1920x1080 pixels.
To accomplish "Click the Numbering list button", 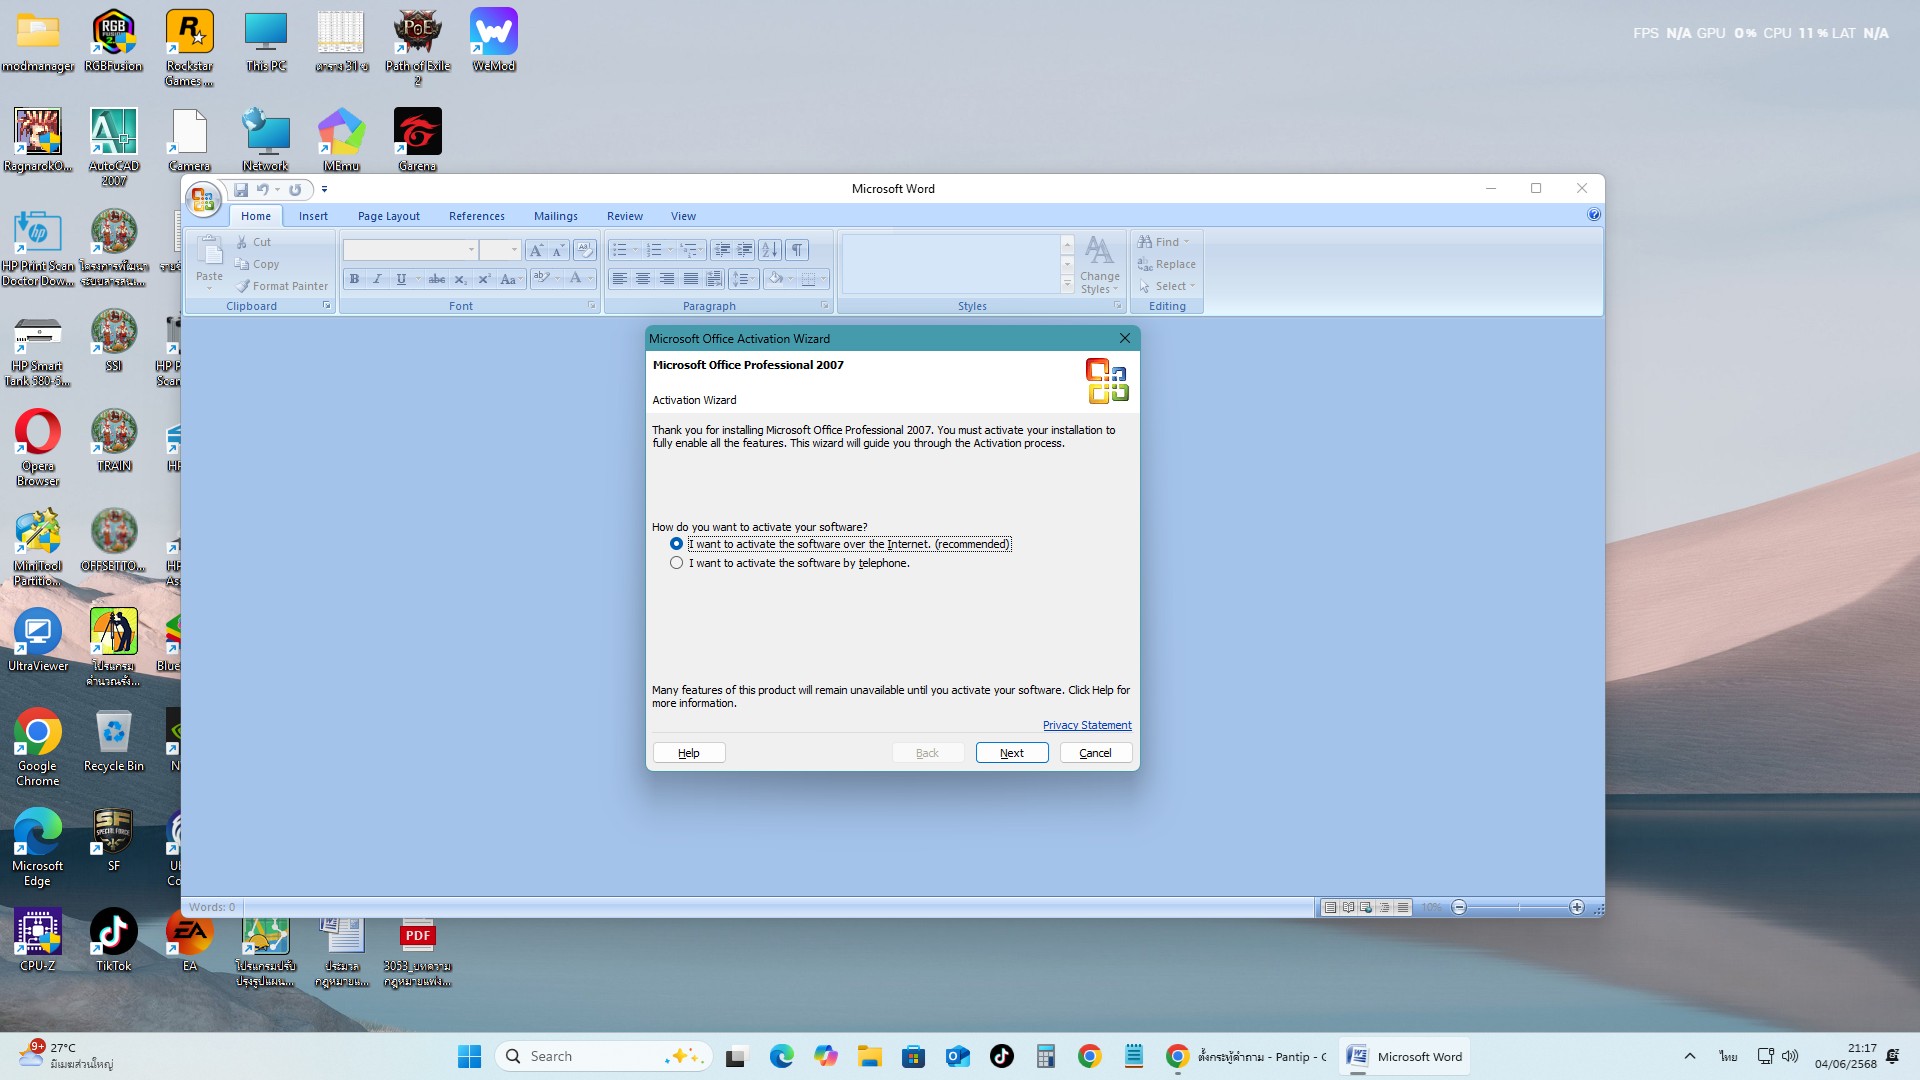I will [x=654, y=250].
